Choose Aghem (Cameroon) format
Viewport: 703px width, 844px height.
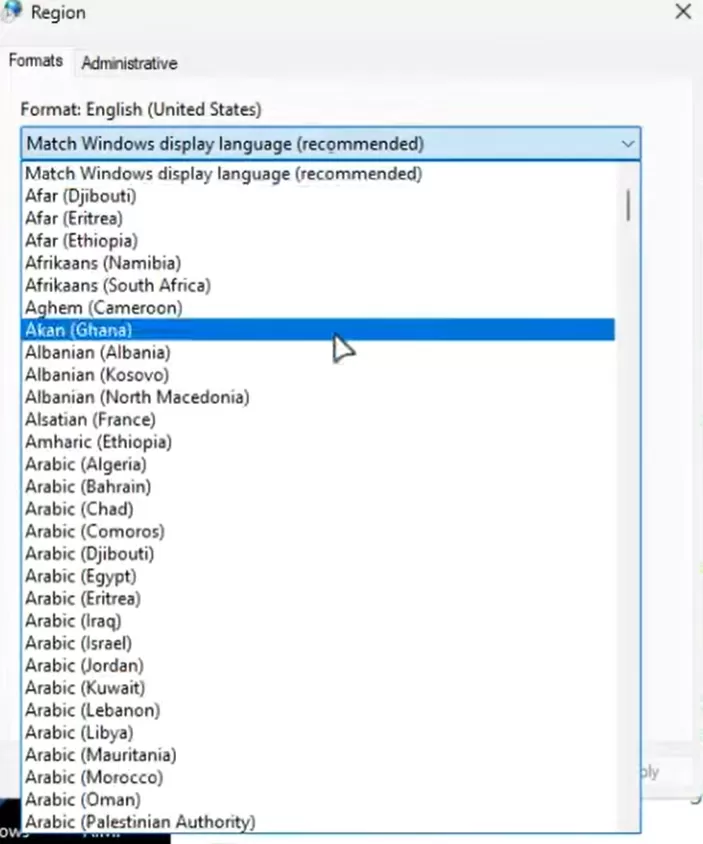[319, 308]
